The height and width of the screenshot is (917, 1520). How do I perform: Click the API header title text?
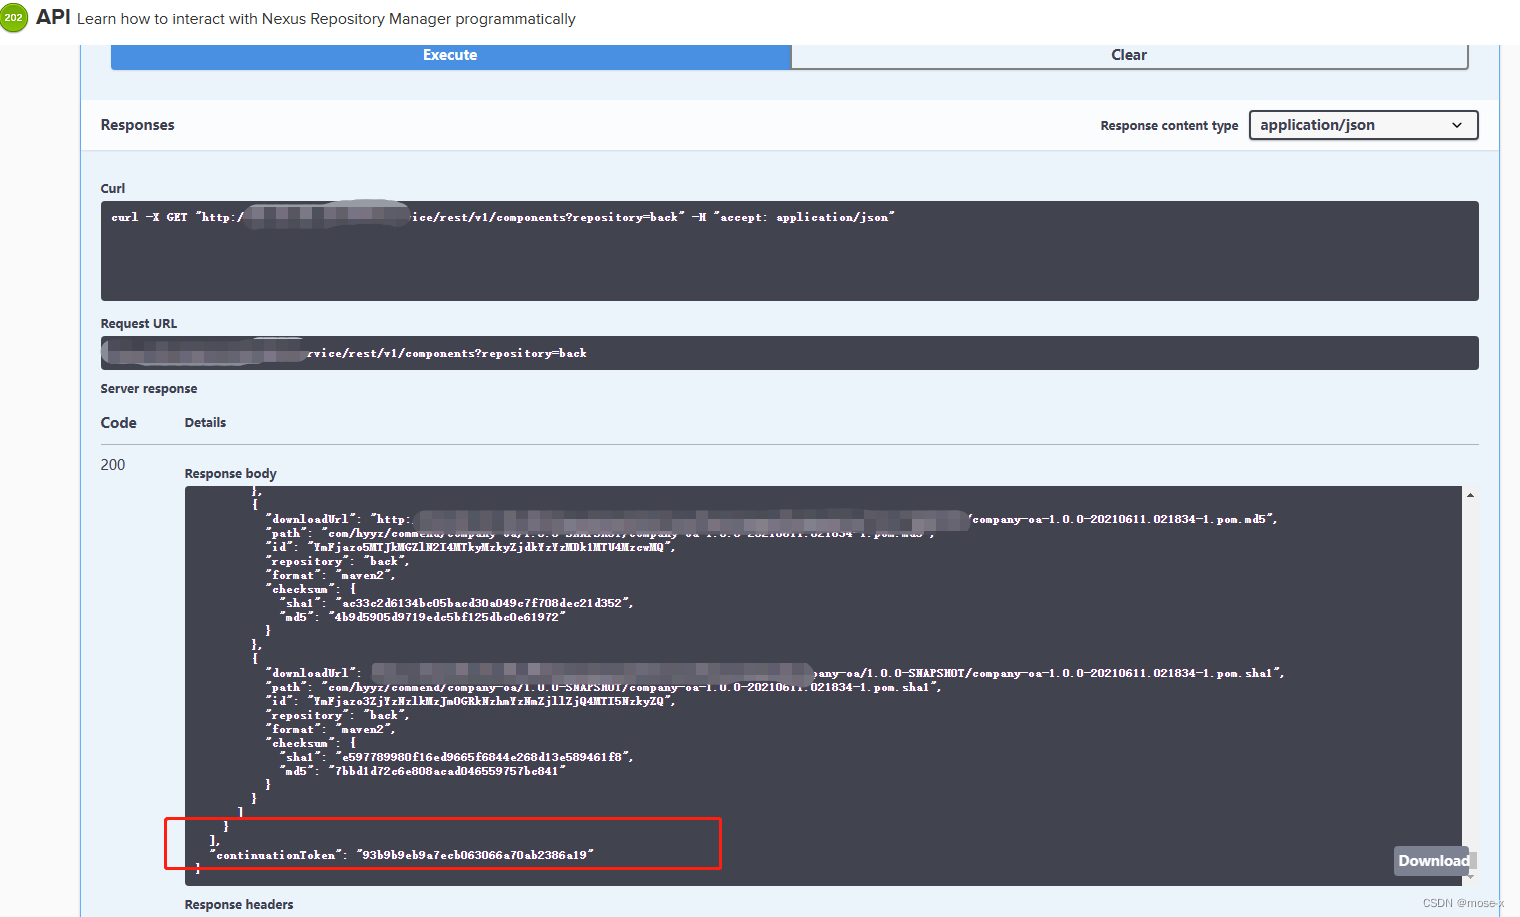click(x=53, y=17)
